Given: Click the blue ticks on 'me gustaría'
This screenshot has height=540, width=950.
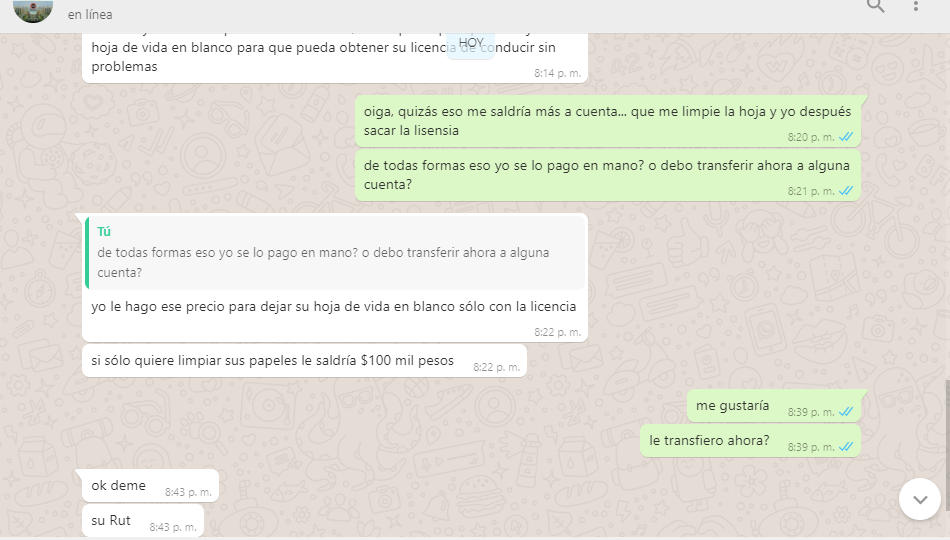Looking at the screenshot, I should [846, 412].
